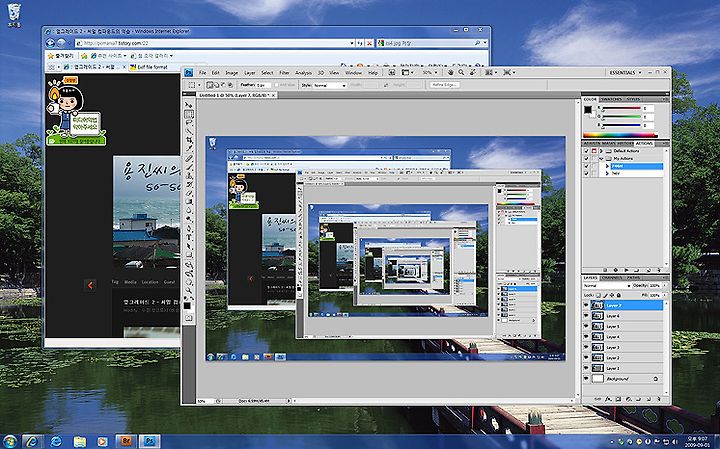The height and width of the screenshot is (449, 720).
Task: Switch to the Channels panel tab
Action: tap(612, 278)
